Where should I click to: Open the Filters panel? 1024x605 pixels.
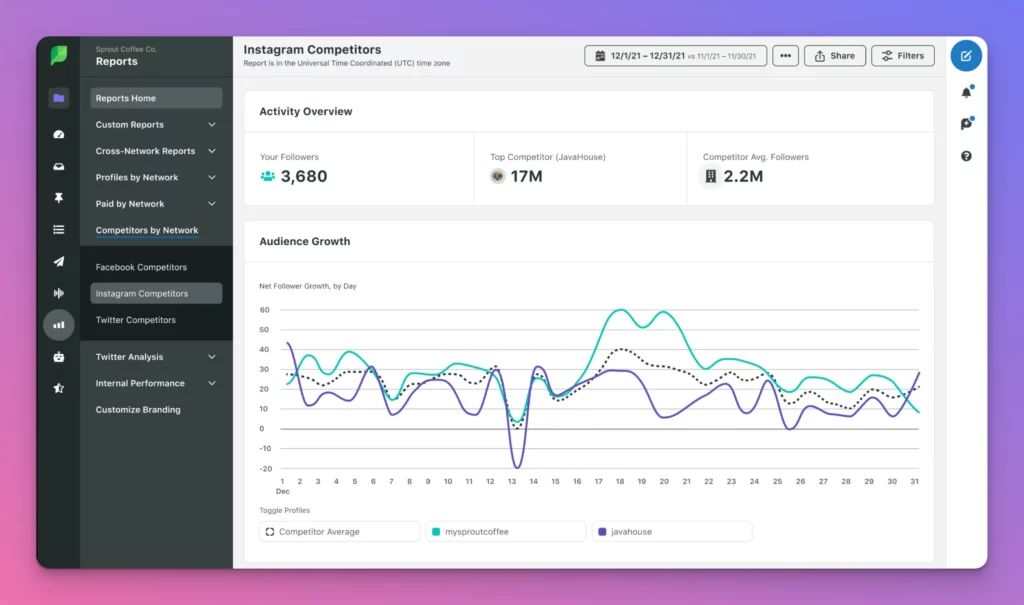click(x=902, y=55)
